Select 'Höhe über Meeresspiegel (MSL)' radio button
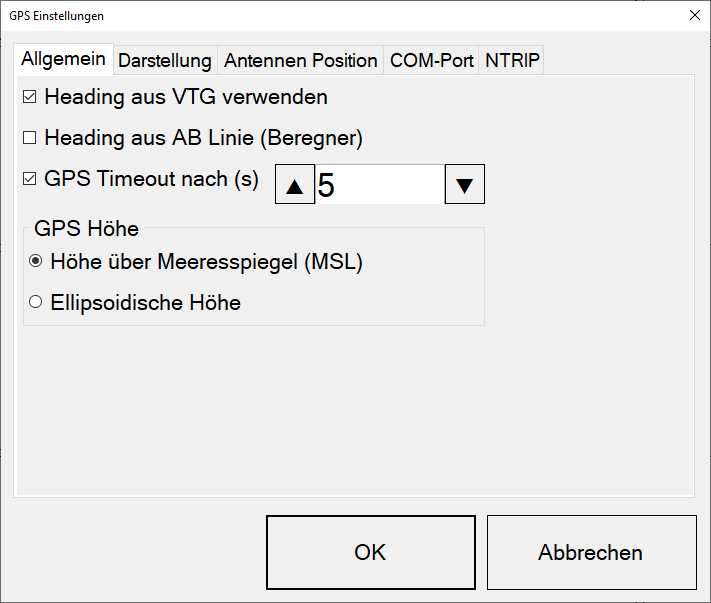 click(x=36, y=263)
